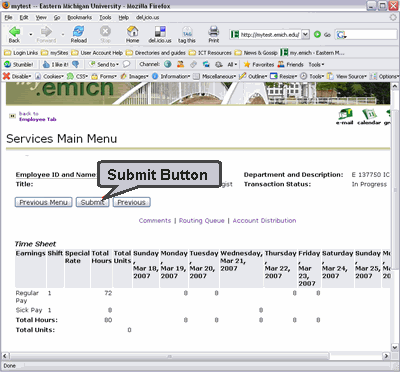Open the Forms dropdown in developer toolbar
400x372 pixels.
104,76
